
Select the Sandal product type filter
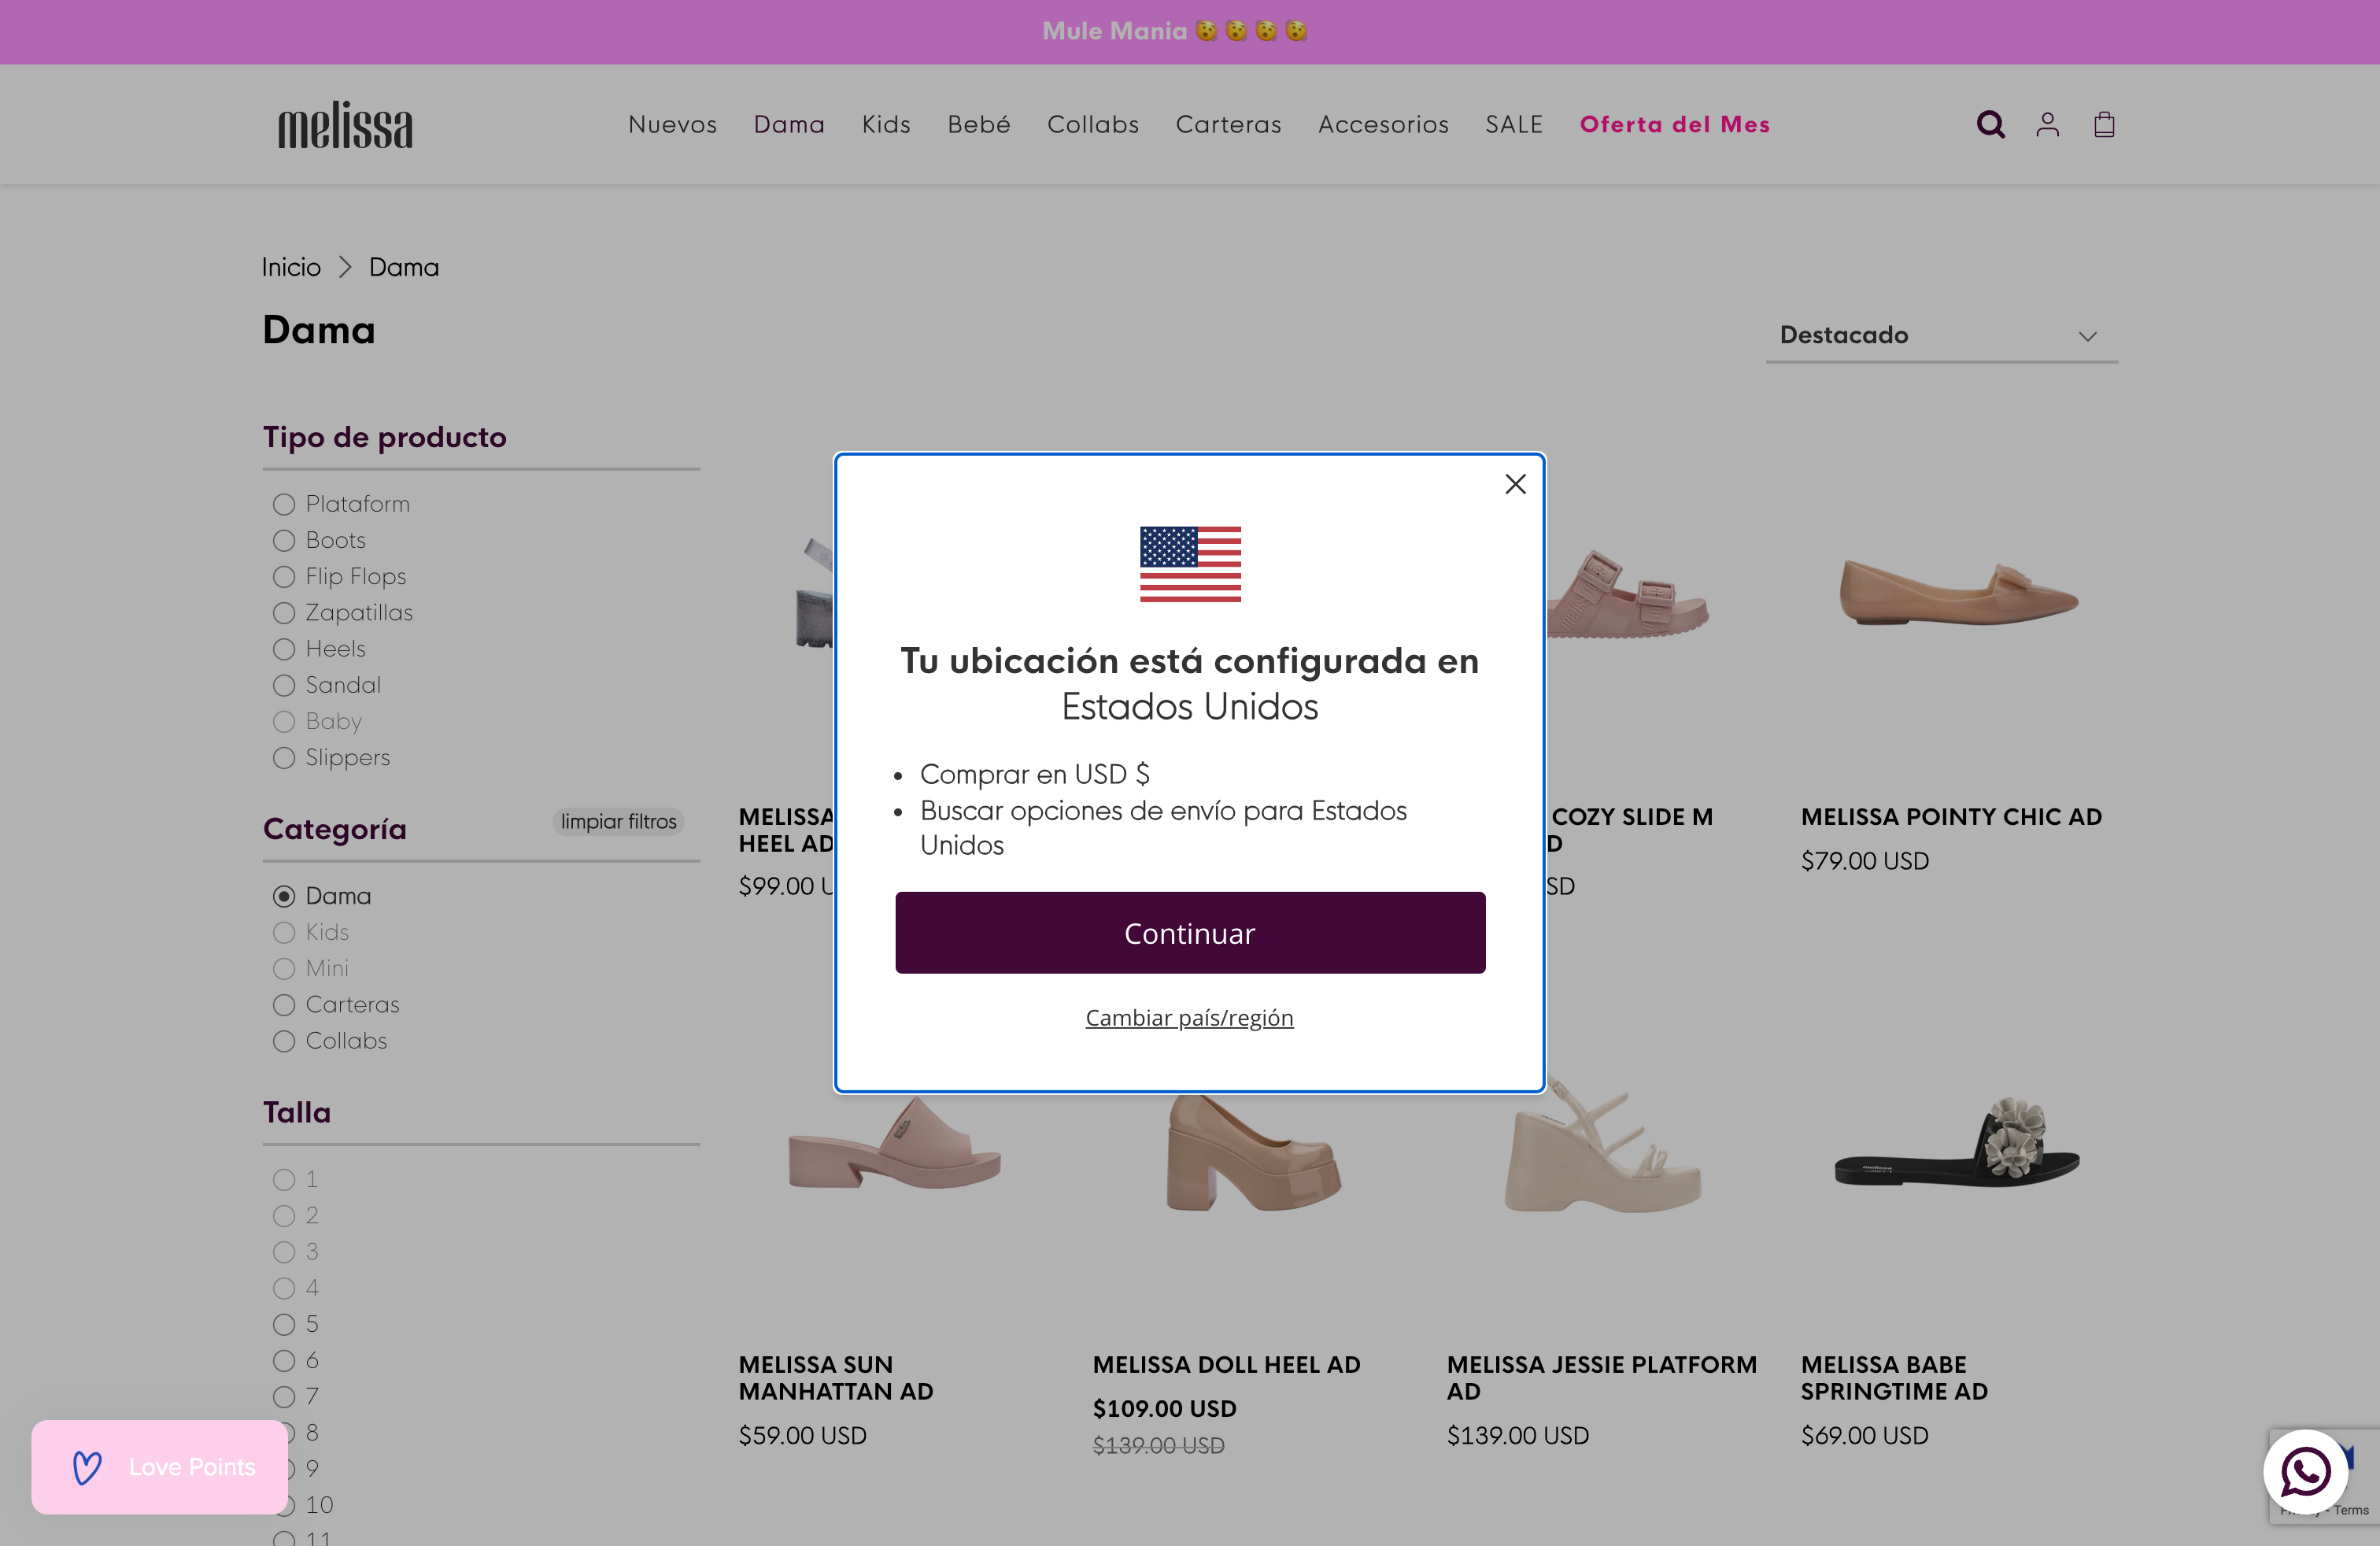283,685
